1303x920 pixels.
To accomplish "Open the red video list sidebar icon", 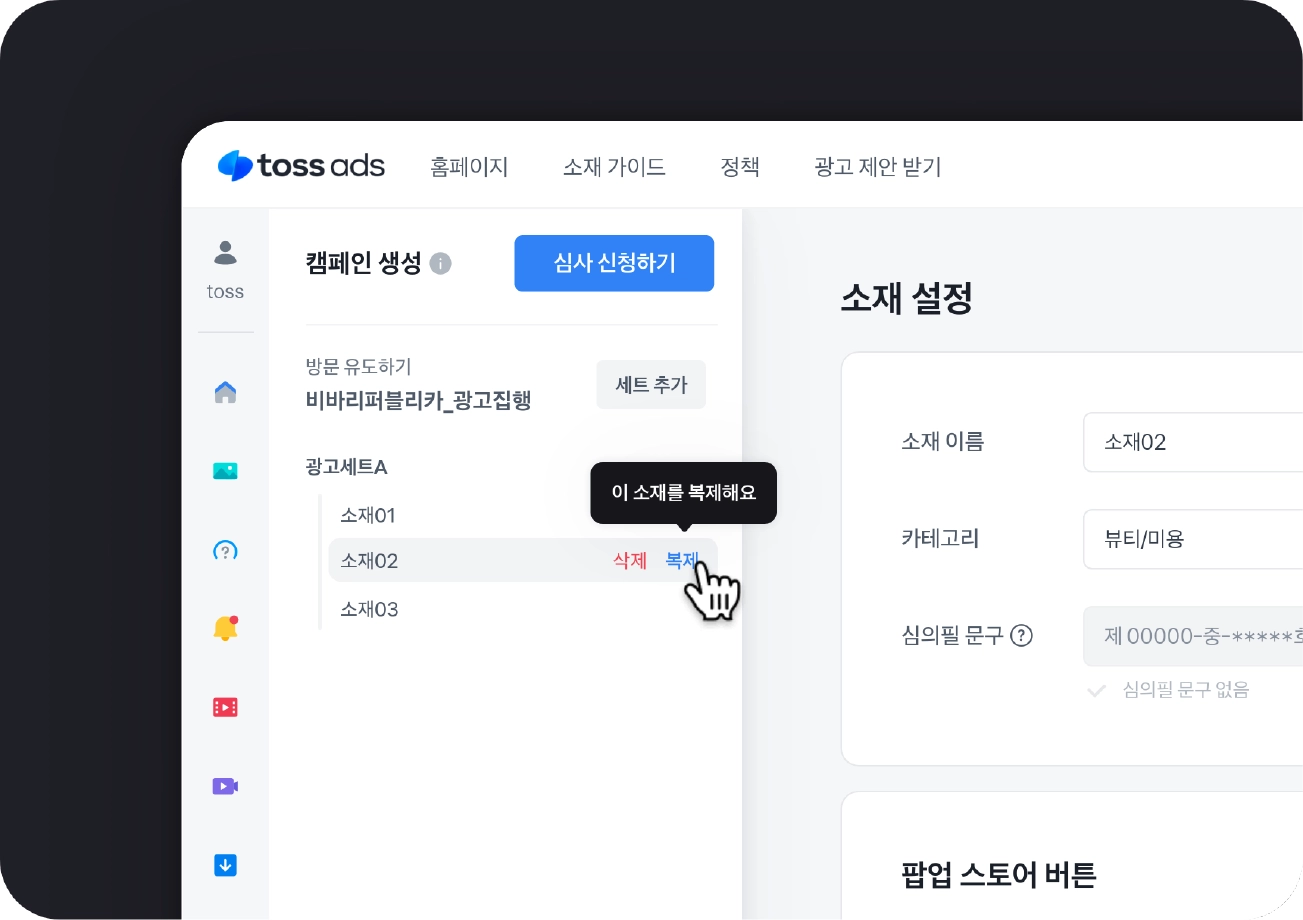I will point(226,707).
